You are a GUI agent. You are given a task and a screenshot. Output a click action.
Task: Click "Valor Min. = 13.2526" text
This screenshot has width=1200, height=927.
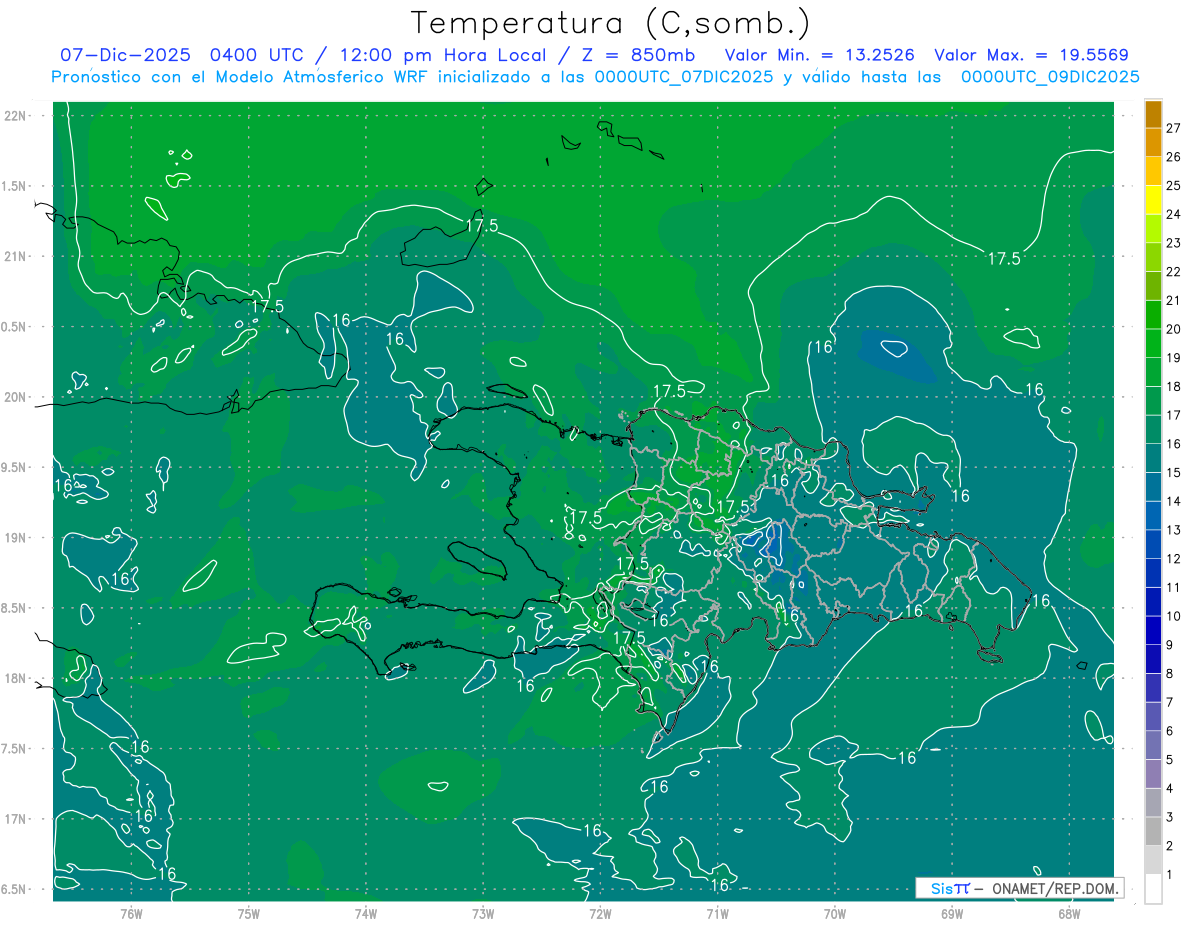point(821,55)
